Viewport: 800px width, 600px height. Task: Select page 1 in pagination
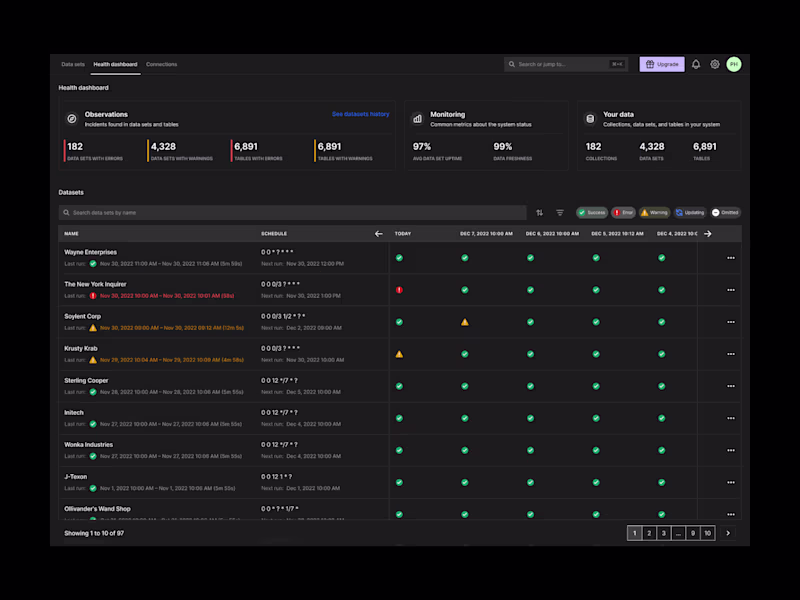634,533
